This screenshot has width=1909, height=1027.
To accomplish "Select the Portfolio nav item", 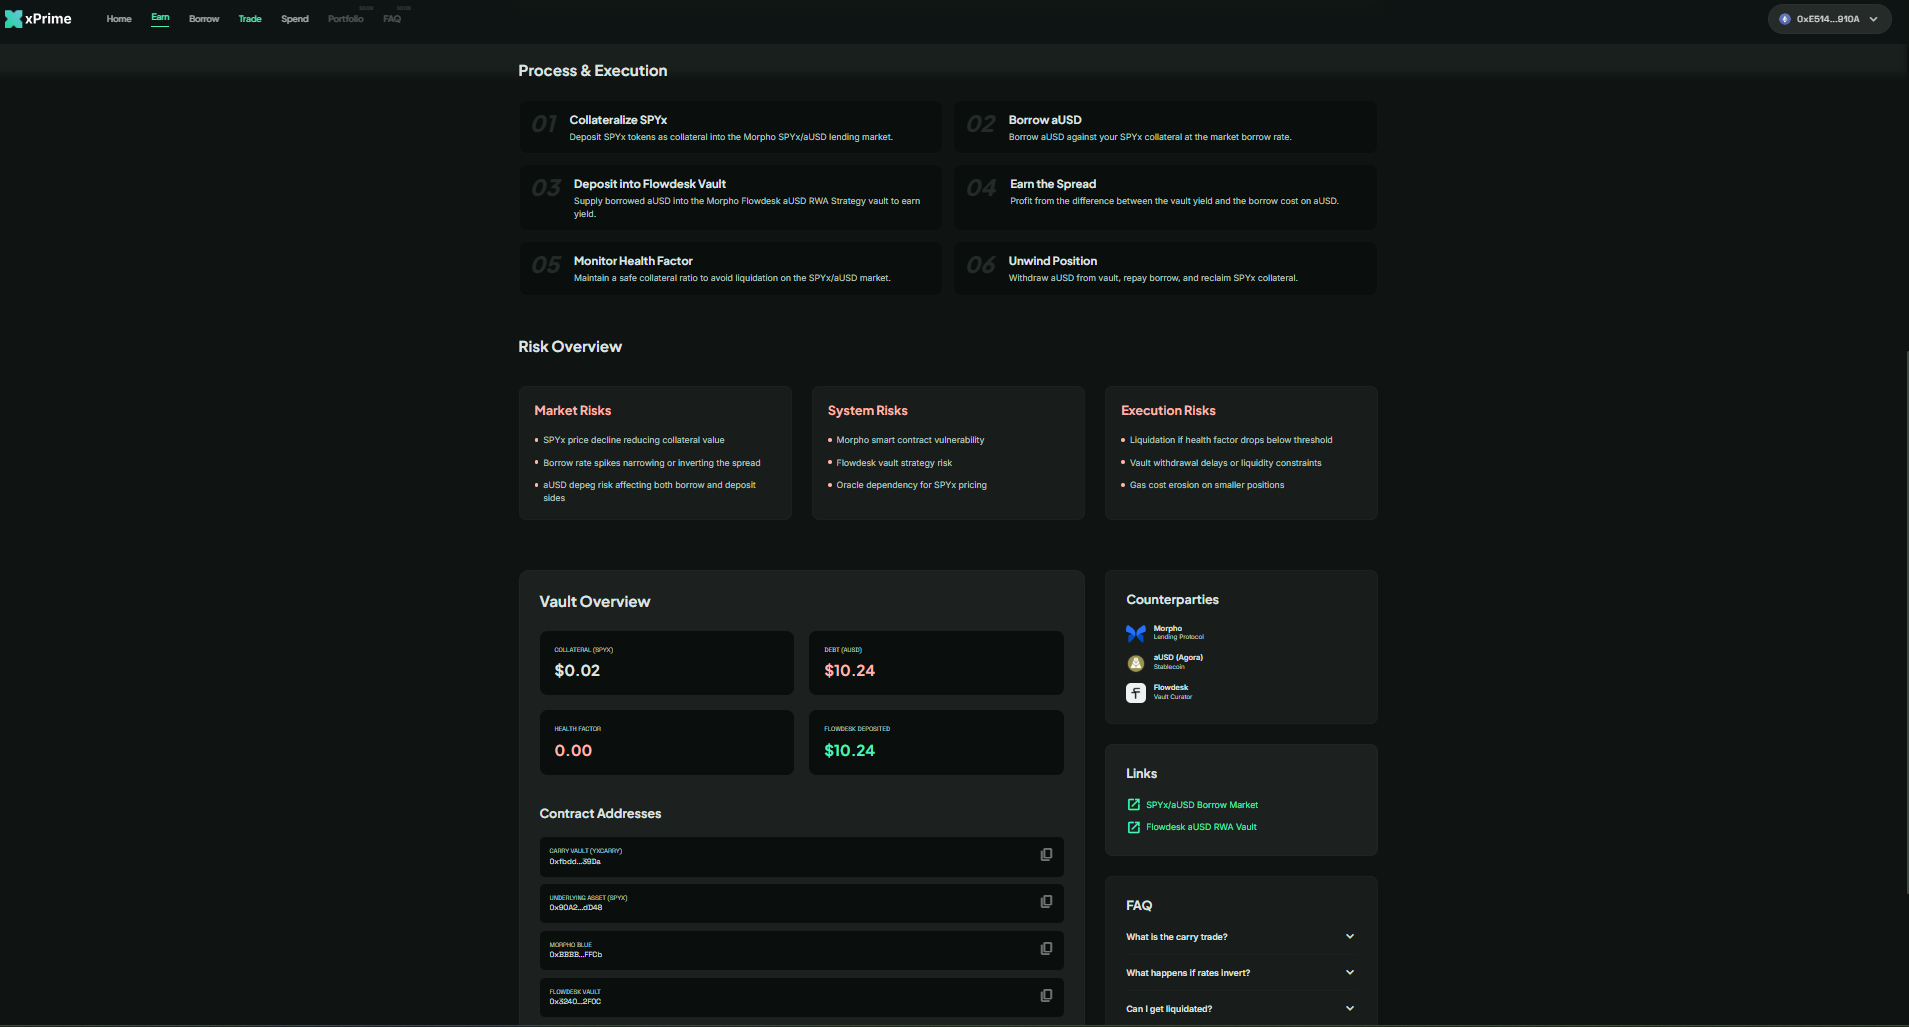I will (x=346, y=19).
